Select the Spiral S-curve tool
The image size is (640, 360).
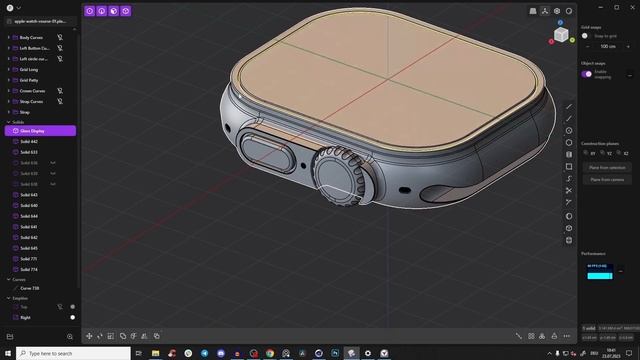(x=569, y=179)
